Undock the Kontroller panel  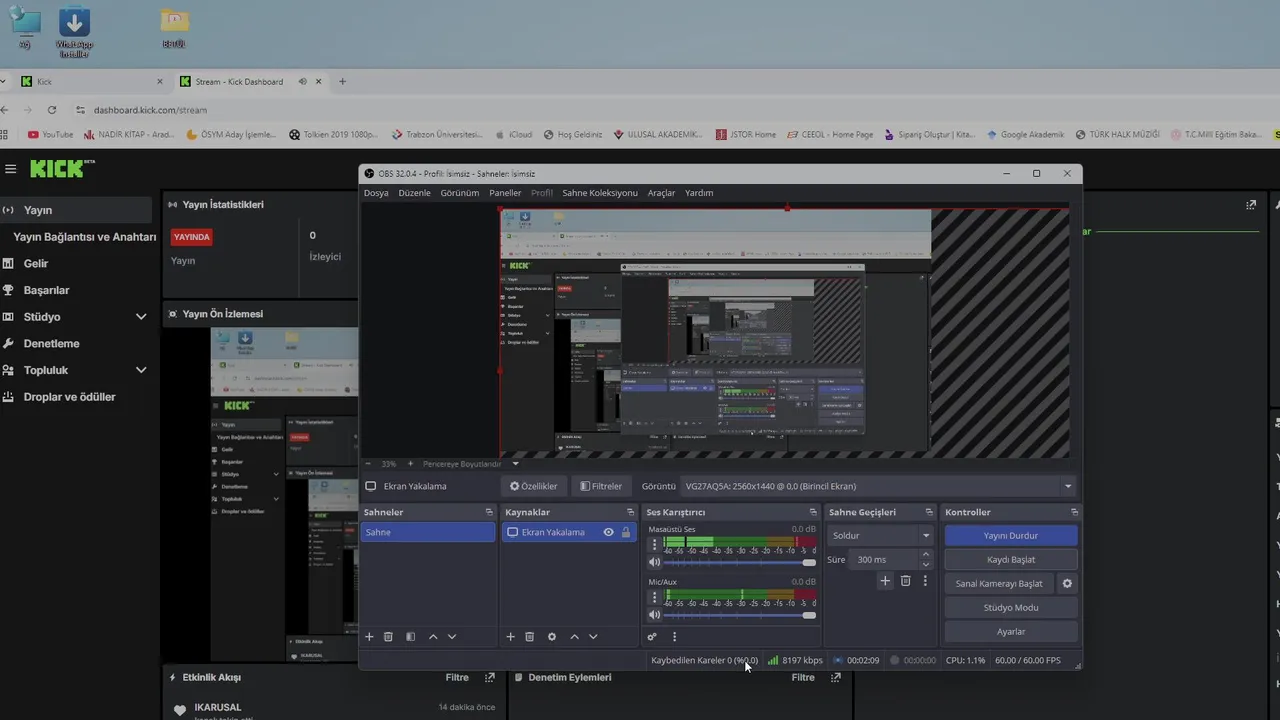pos(1074,512)
